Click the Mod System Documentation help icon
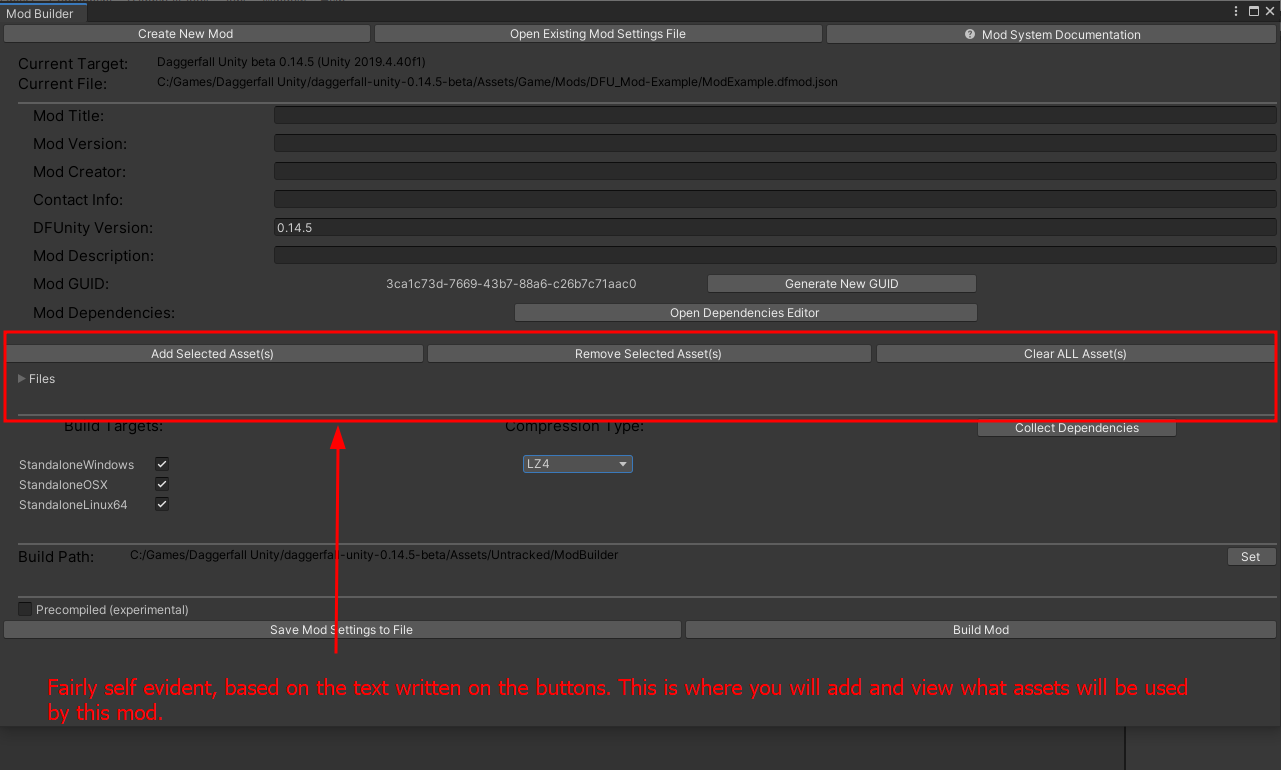 (970, 34)
